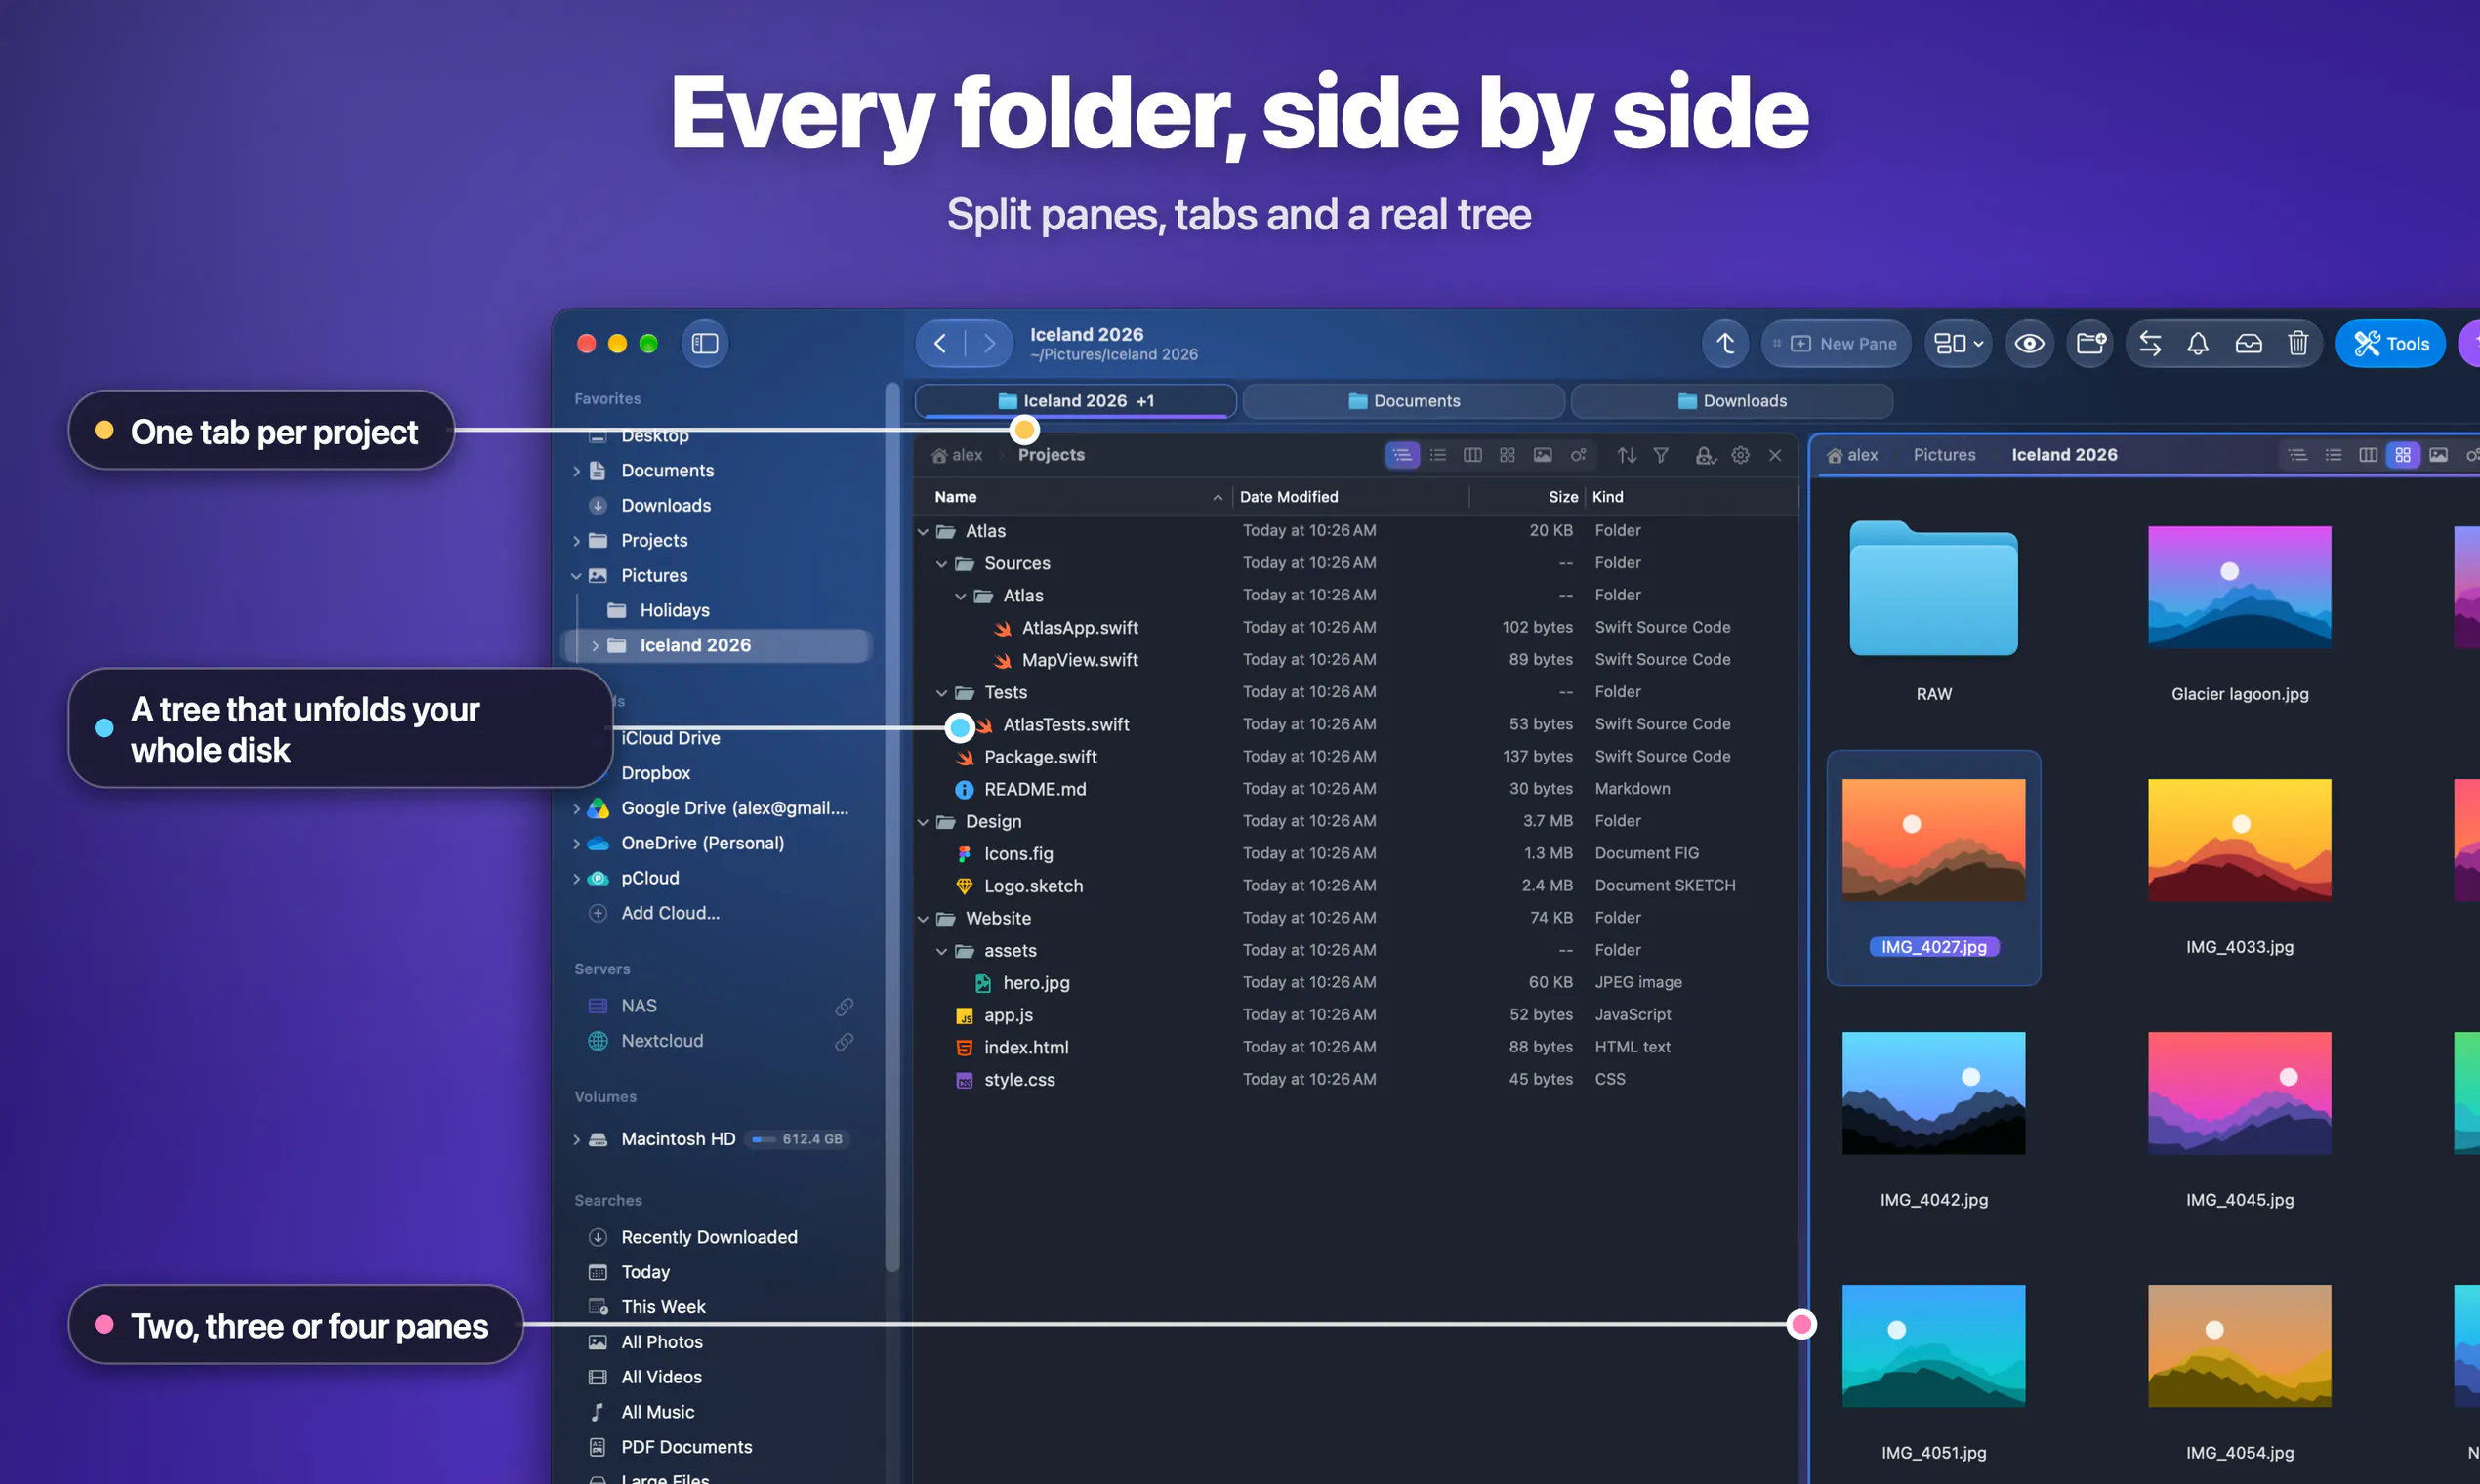Viewport: 2480px width, 1484px height.
Task: Switch to the Documents tab
Action: pyautogui.click(x=1404, y=400)
